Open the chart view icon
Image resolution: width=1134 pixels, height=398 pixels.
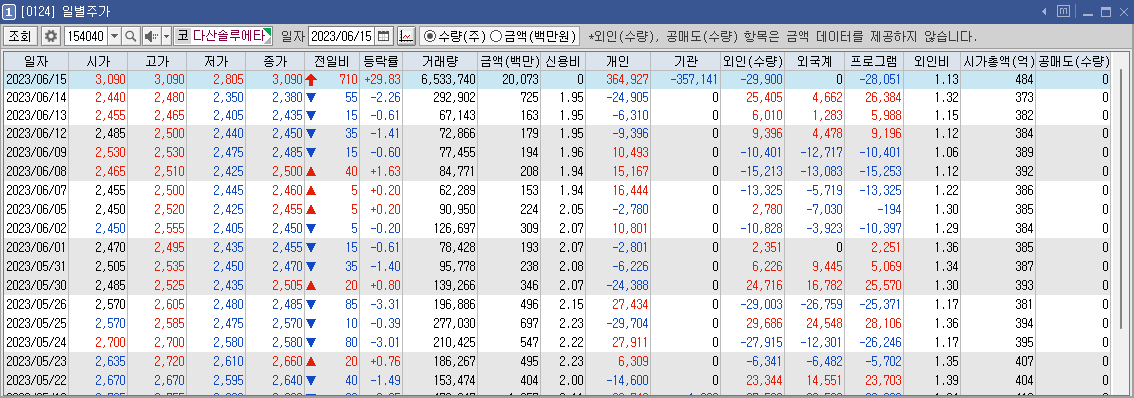click(406, 35)
